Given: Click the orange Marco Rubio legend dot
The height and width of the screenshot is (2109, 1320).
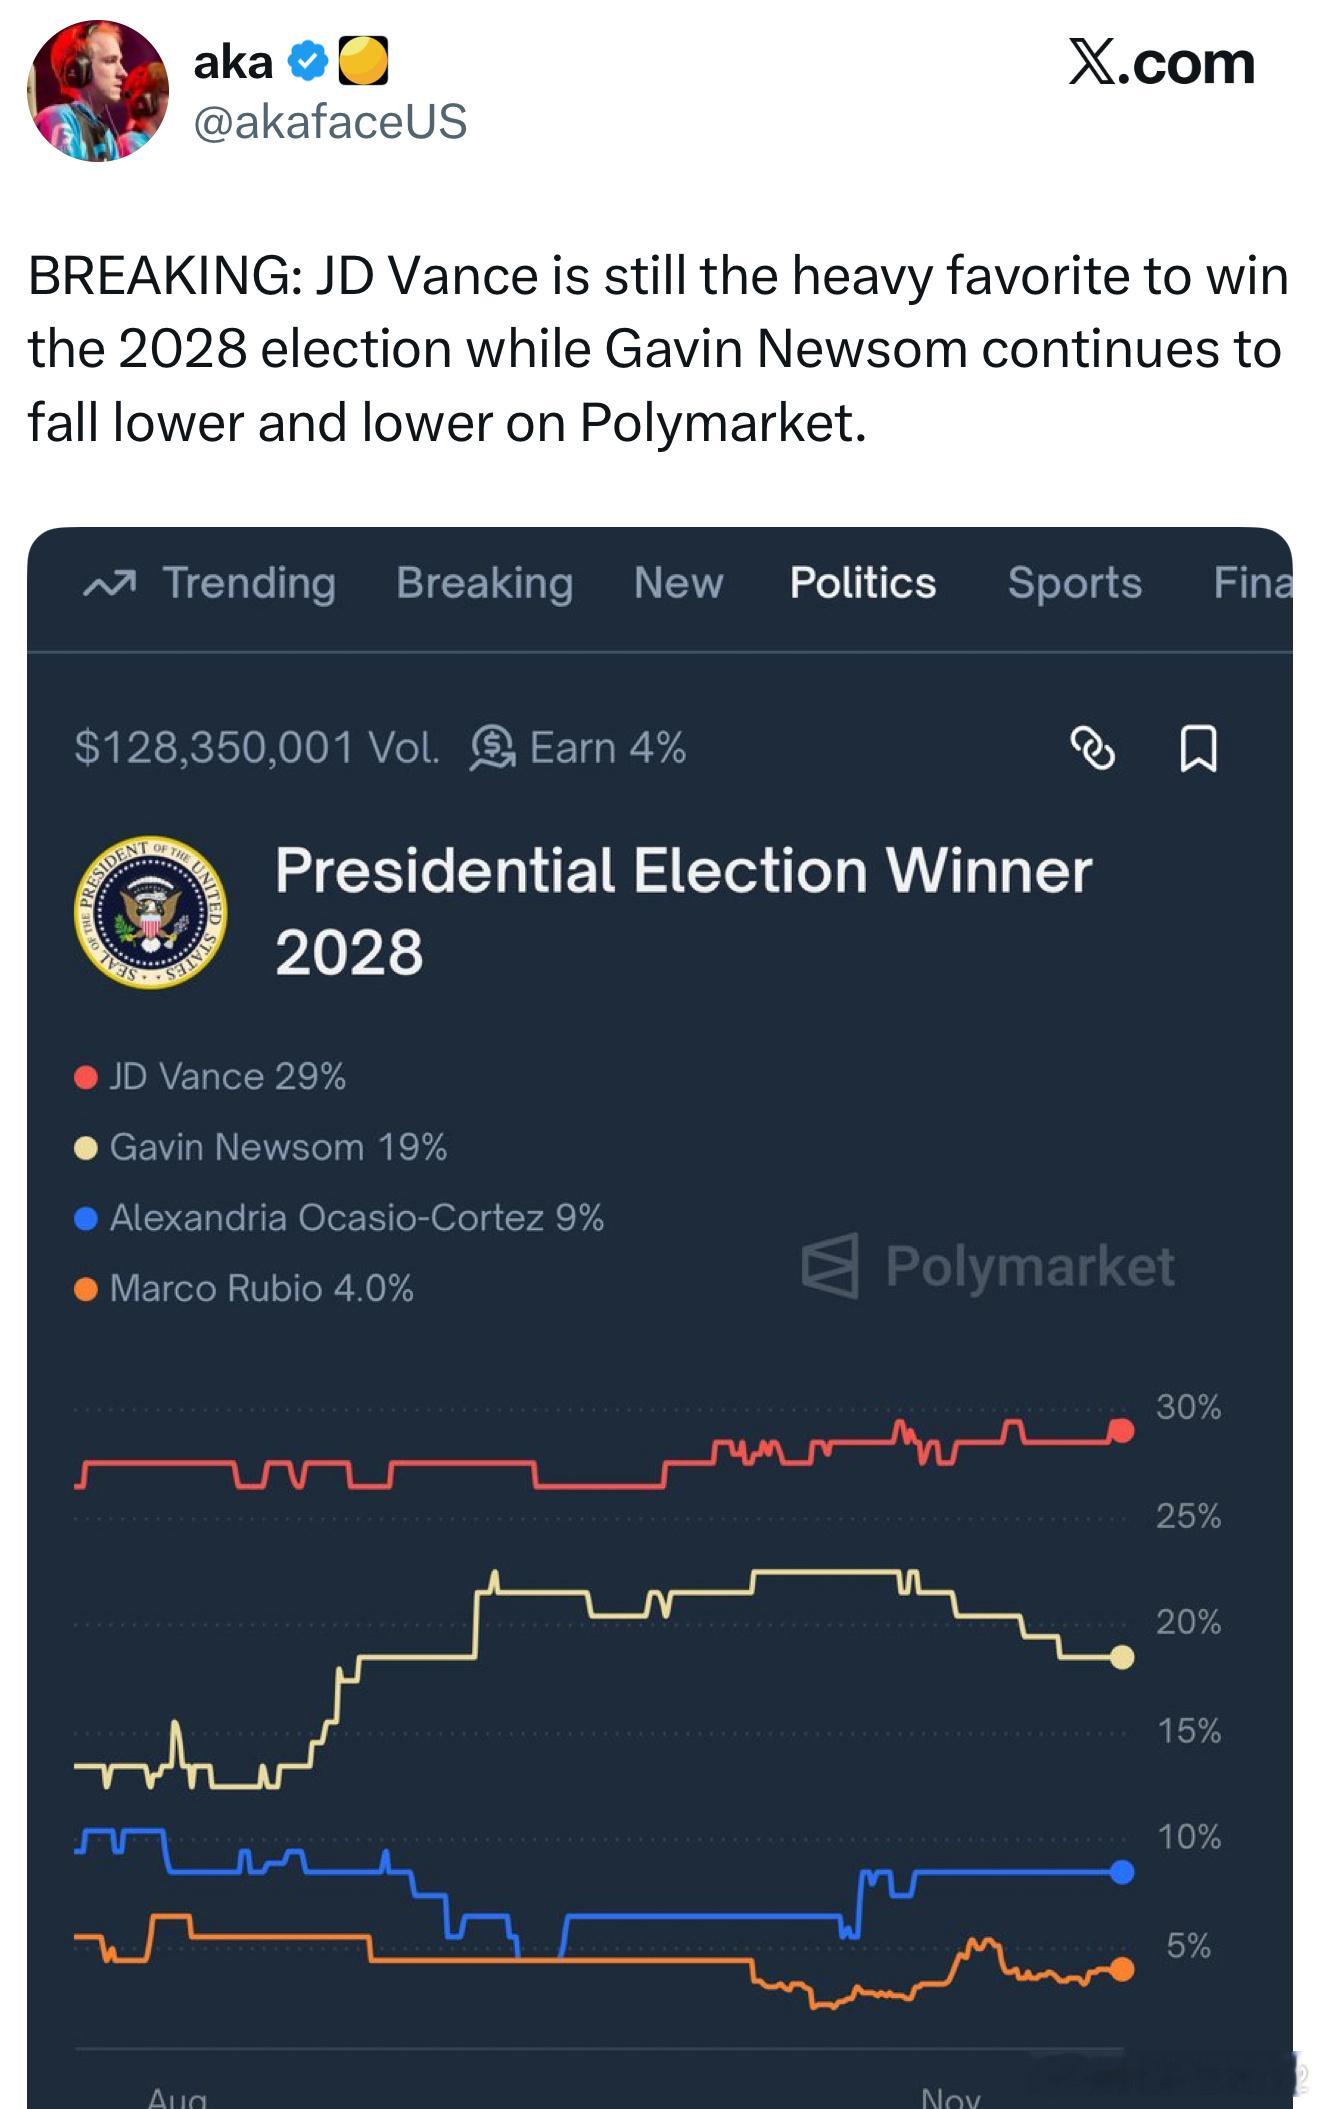Looking at the screenshot, I should click(86, 1289).
